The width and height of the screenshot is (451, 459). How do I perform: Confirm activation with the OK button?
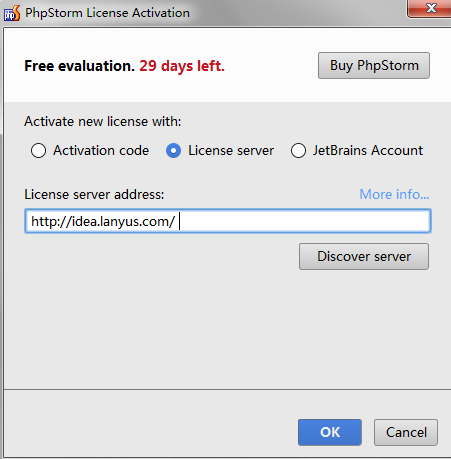point(330,432)
